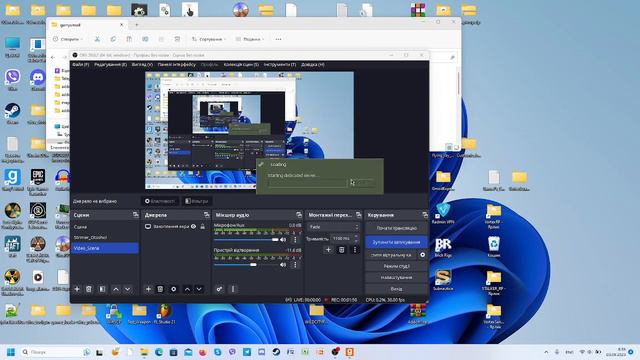Viewport: 640px width, 360px height.
Task: Open the Edit menu in OBS
Action: point(110,64)
